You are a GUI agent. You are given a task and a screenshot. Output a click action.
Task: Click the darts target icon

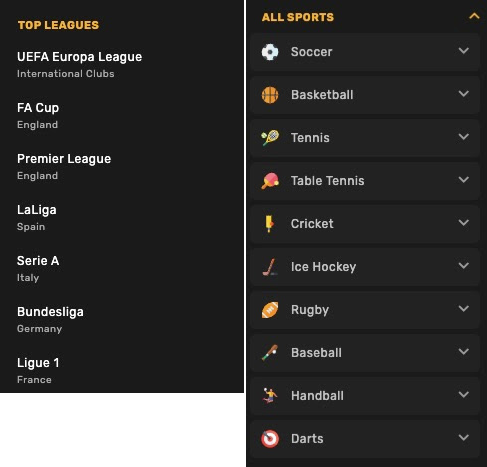pos(270,439)
